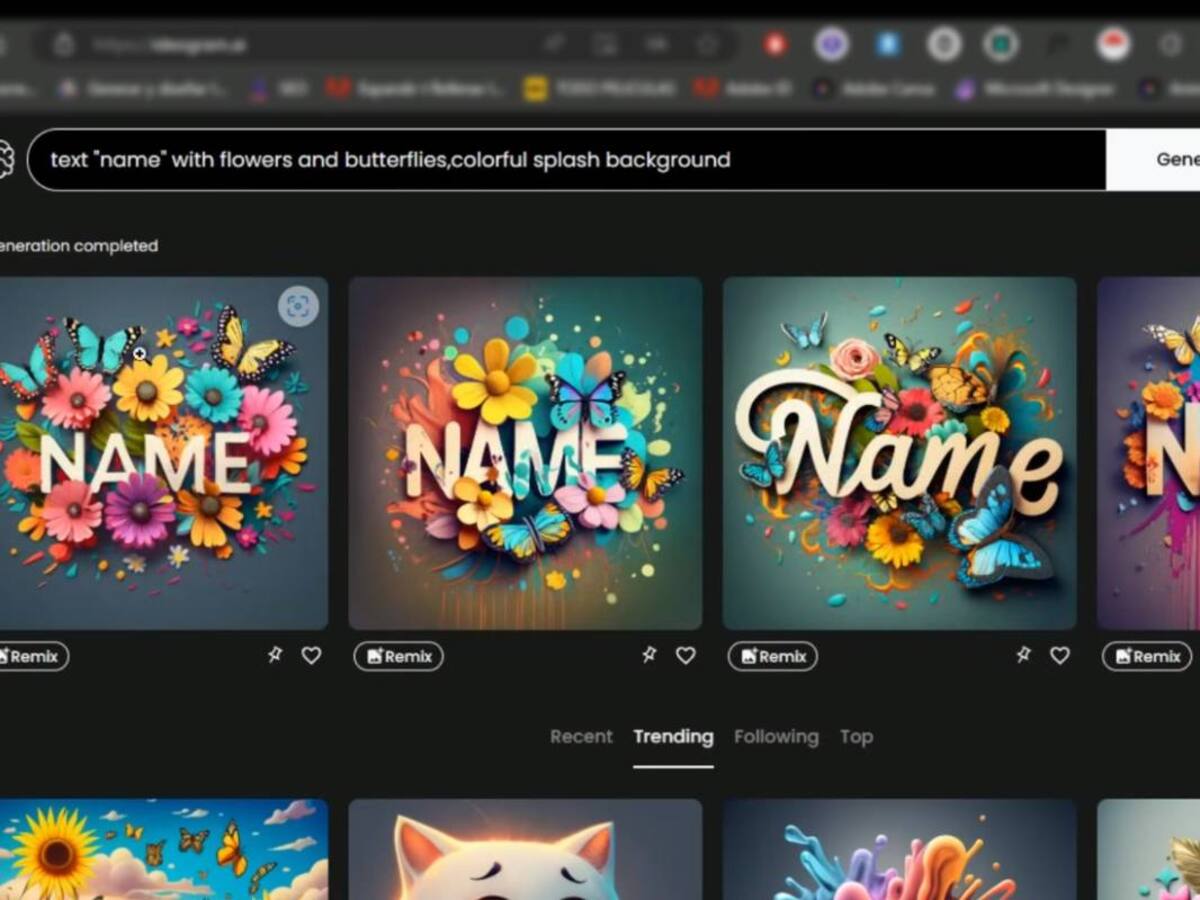Switch to the Recent tab
The width and height of the screenshot is (1200, 900).
pos(581,737)
